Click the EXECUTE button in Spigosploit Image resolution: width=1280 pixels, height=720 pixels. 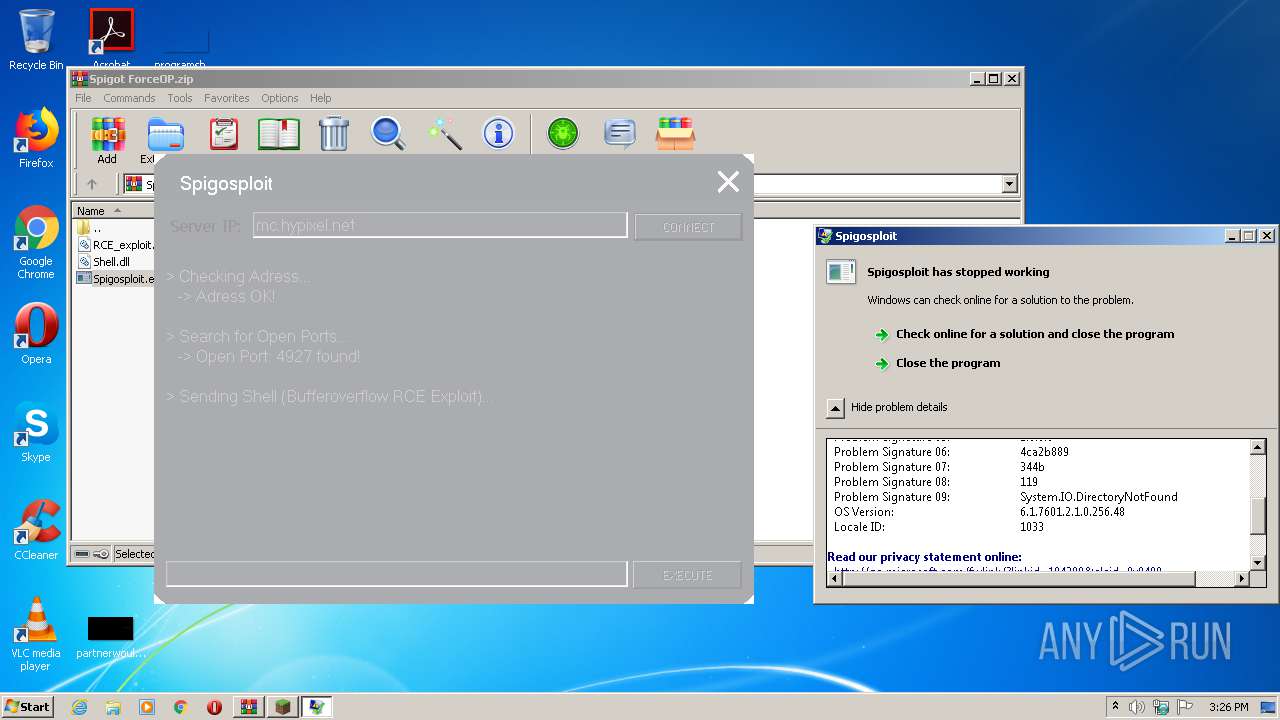point(688,575)
